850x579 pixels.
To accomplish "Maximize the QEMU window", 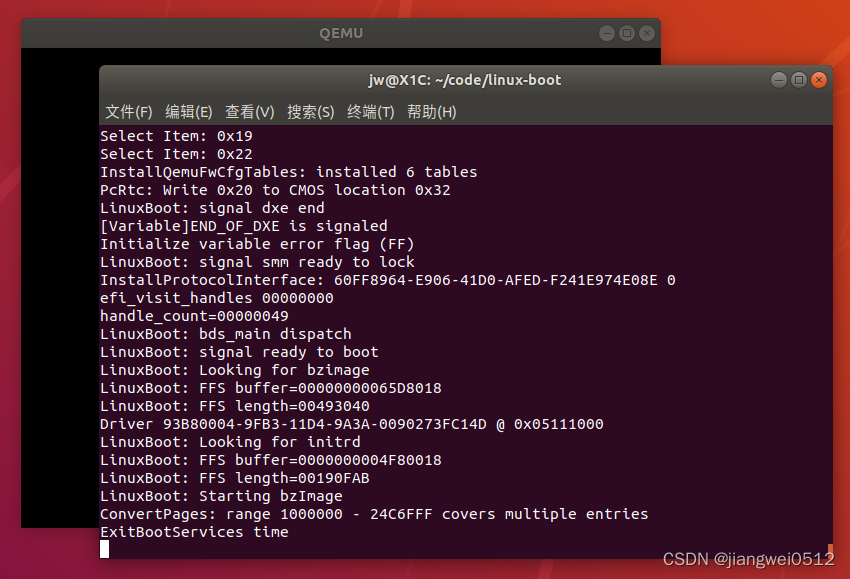I will [627, 34].
